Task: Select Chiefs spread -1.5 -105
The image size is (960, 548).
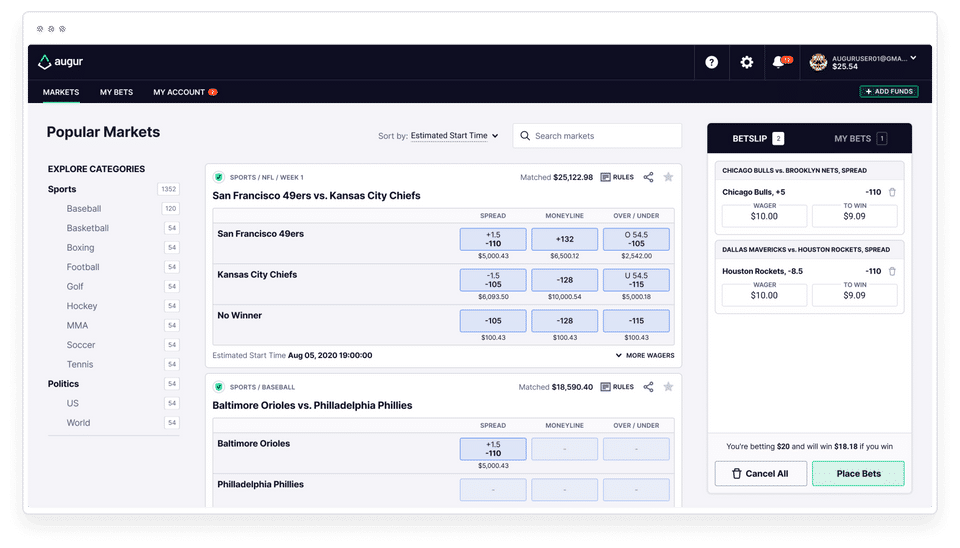Action: tap(493, 280)
